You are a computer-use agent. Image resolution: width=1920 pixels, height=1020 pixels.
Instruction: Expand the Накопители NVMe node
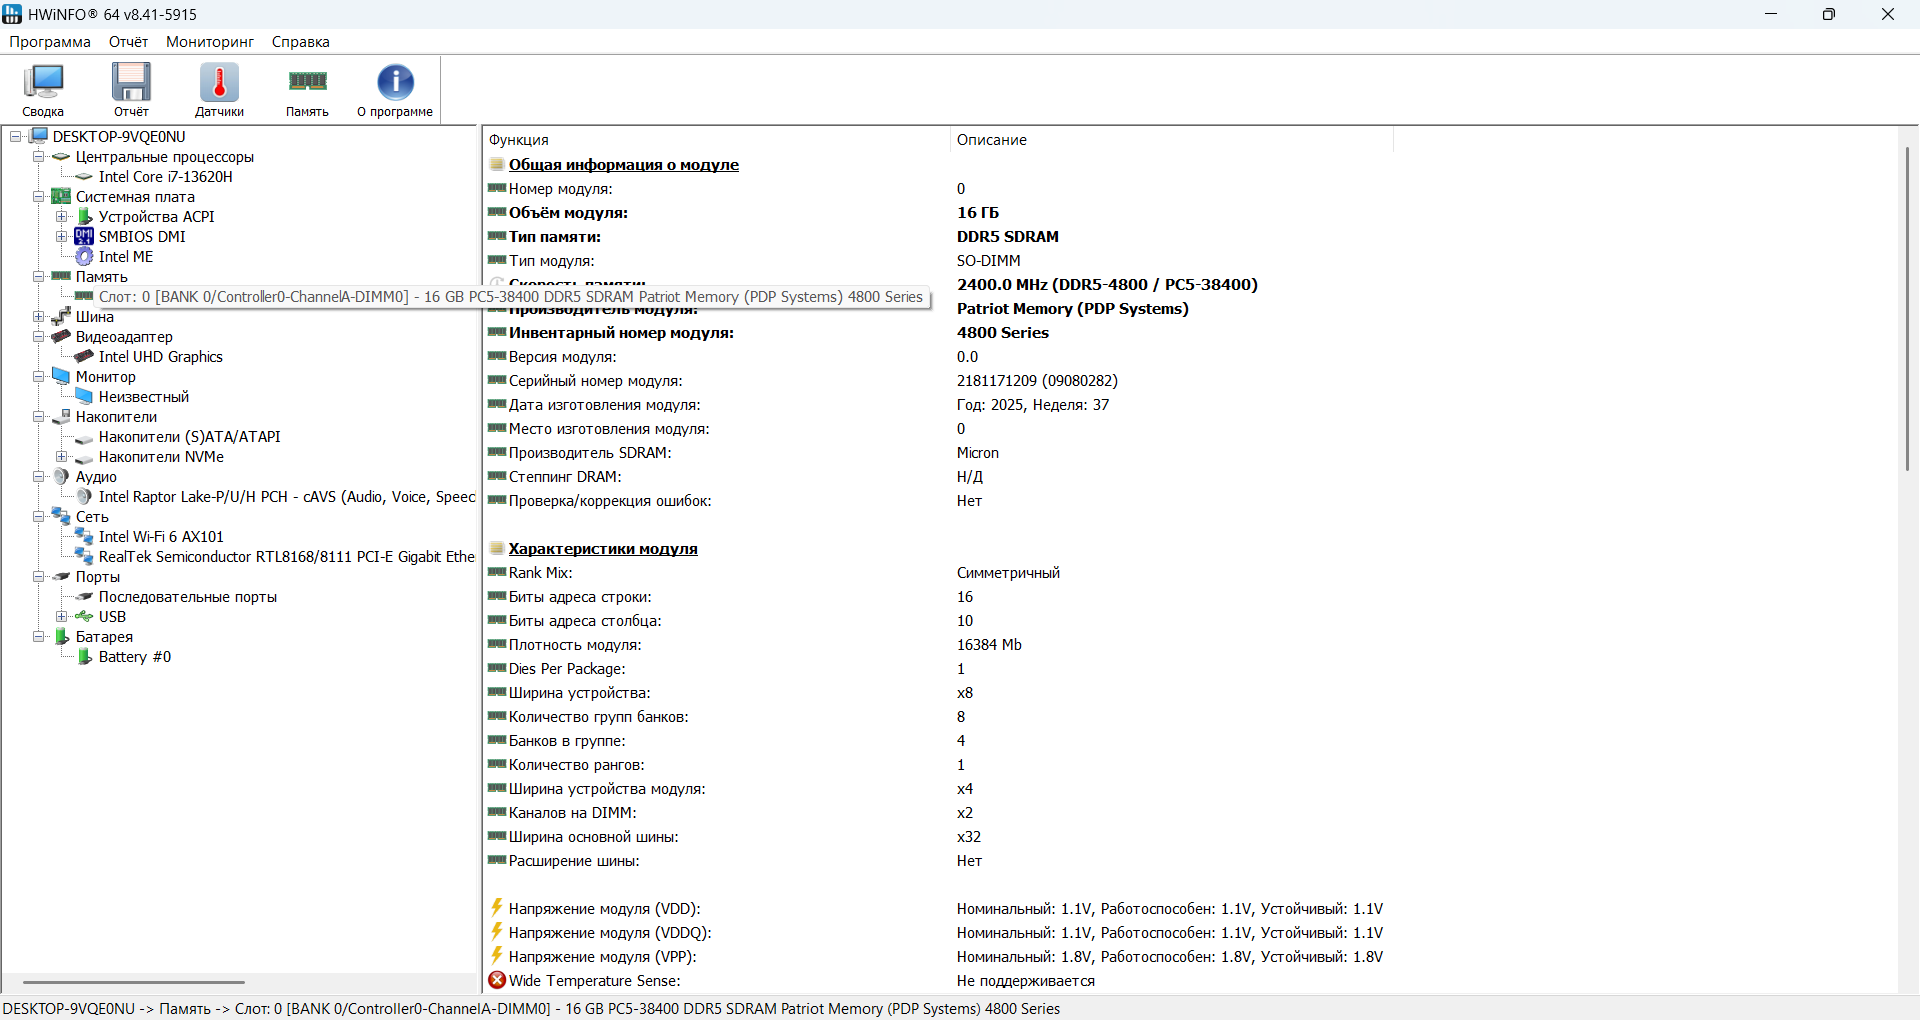(x=62, y=456)
